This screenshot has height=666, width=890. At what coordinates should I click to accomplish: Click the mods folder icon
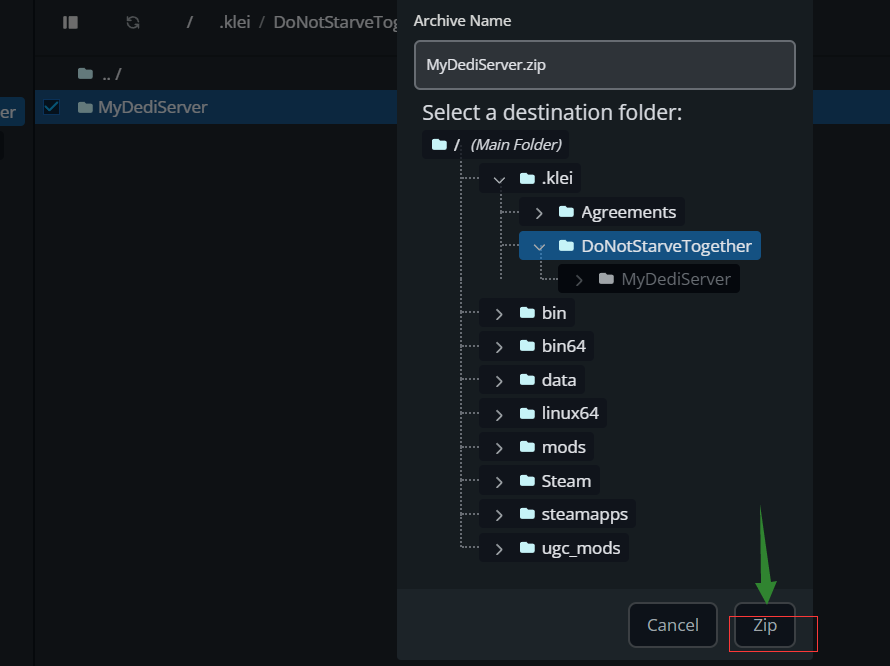[x=527, y=447]
